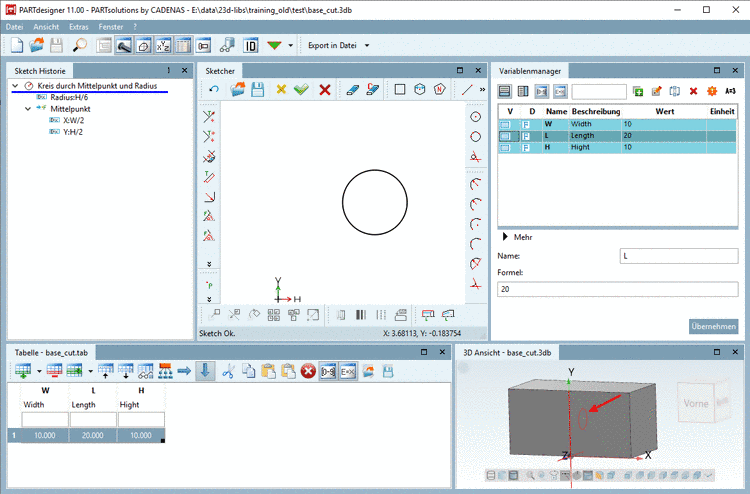Add a new variable with green plus icon

click(638, 91)
